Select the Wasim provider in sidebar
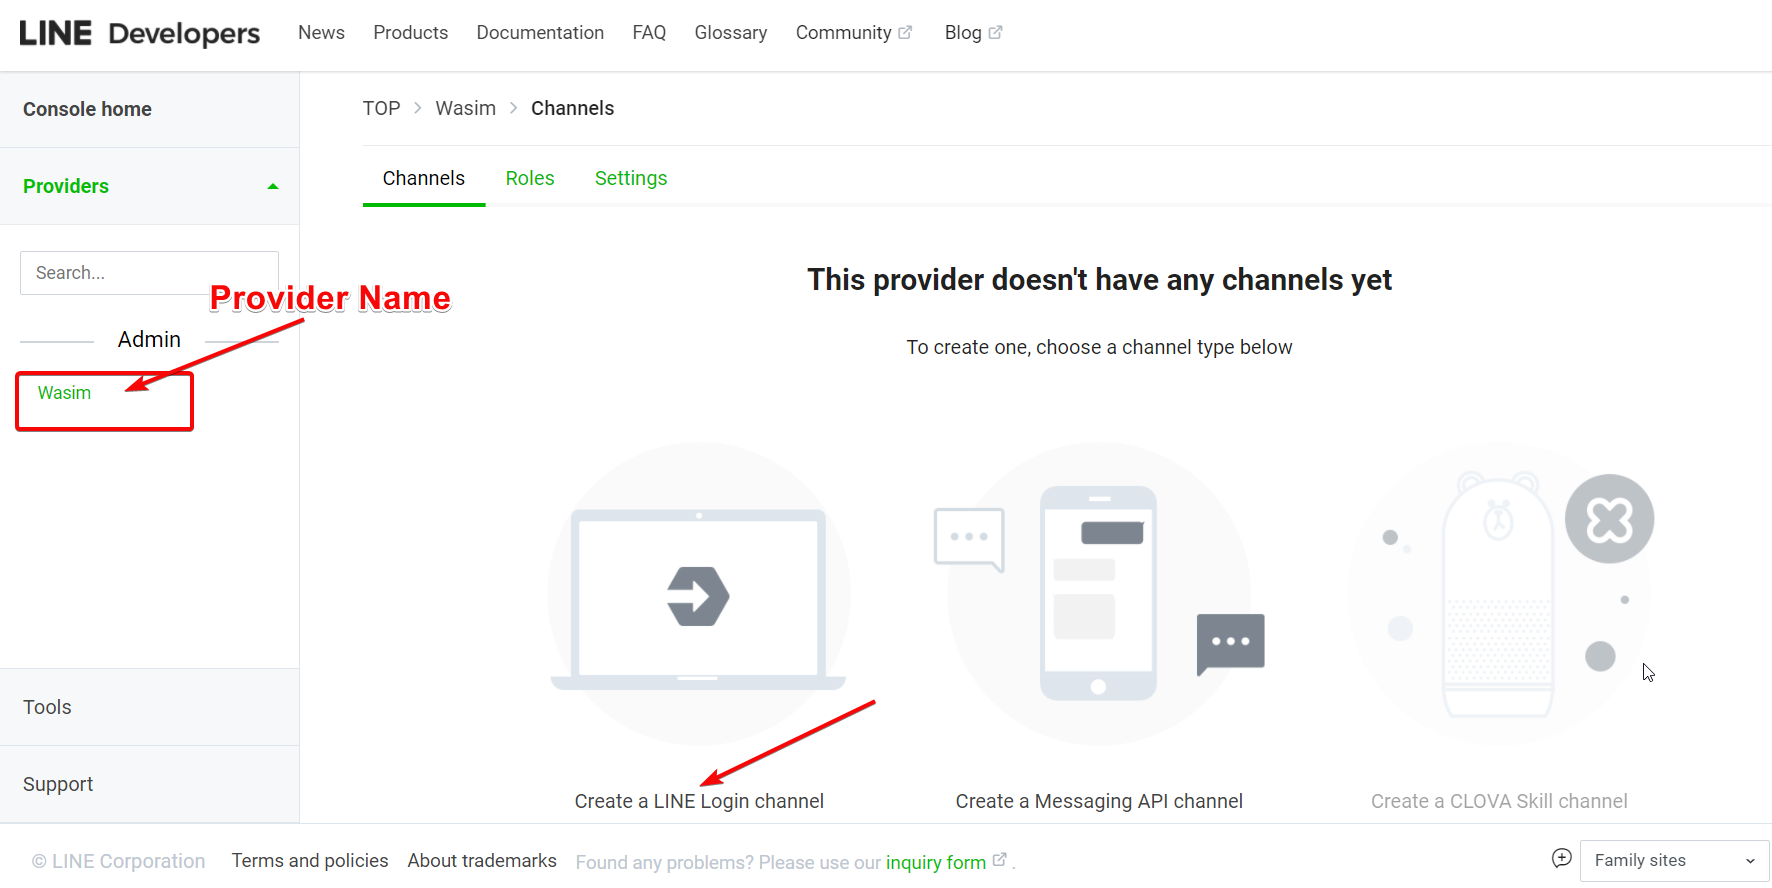The height and width of the screenshot is (888, 1772). pyautogui.click(x=64, y=393)
